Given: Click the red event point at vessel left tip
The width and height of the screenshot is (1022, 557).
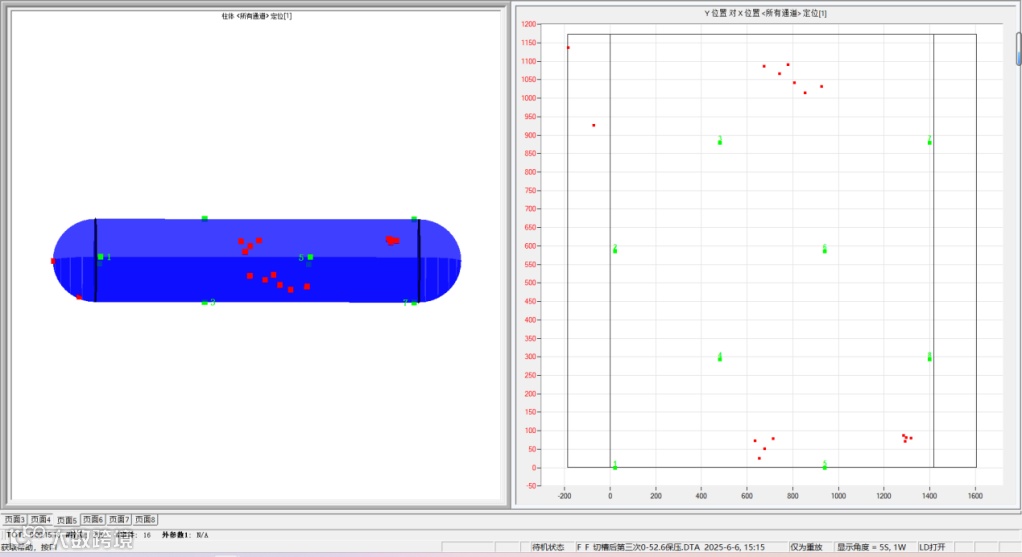Looking at the screenshot, I should point(53,261).
